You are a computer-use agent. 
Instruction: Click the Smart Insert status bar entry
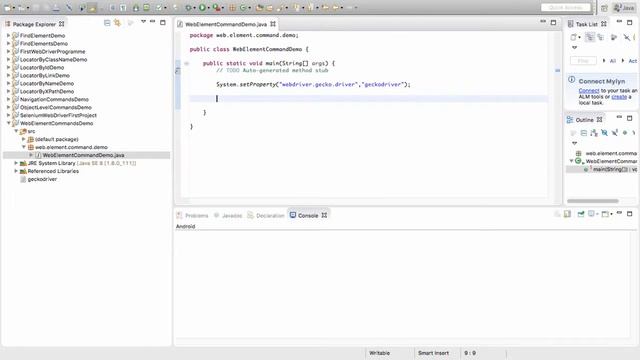433,353
